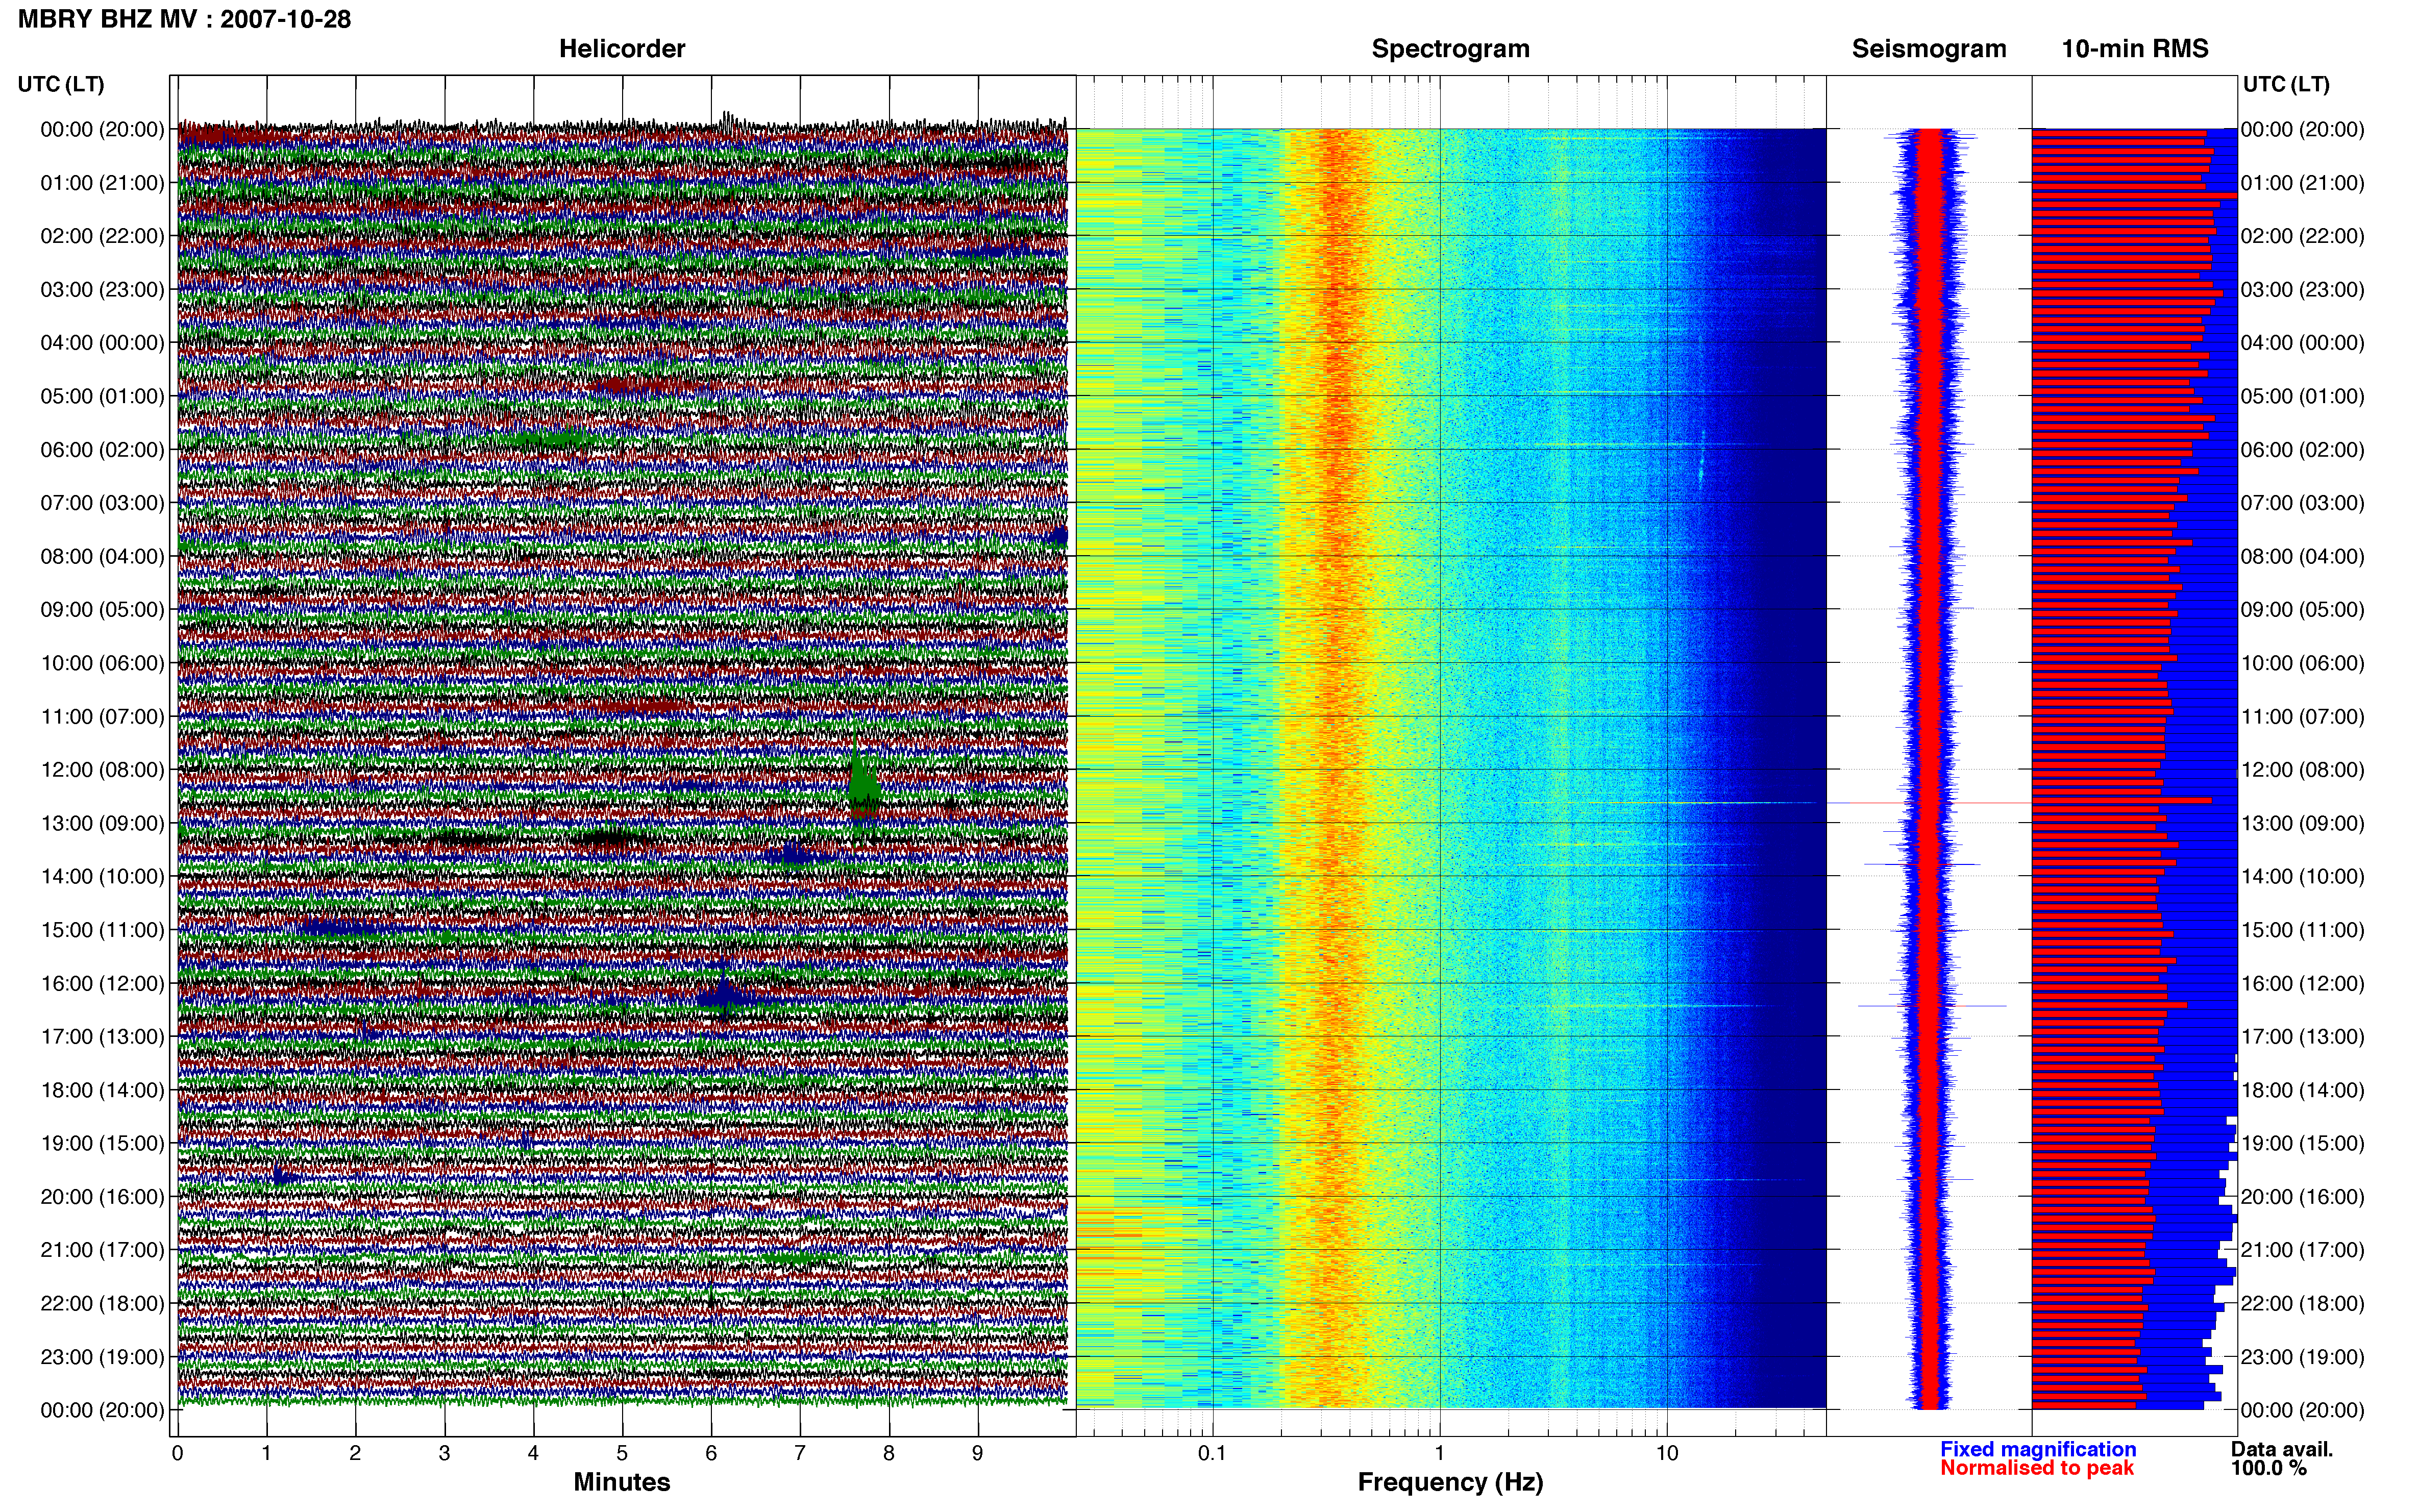
Task: Click left time label '15:00 (11:00)'
Action: click(102, 930)
